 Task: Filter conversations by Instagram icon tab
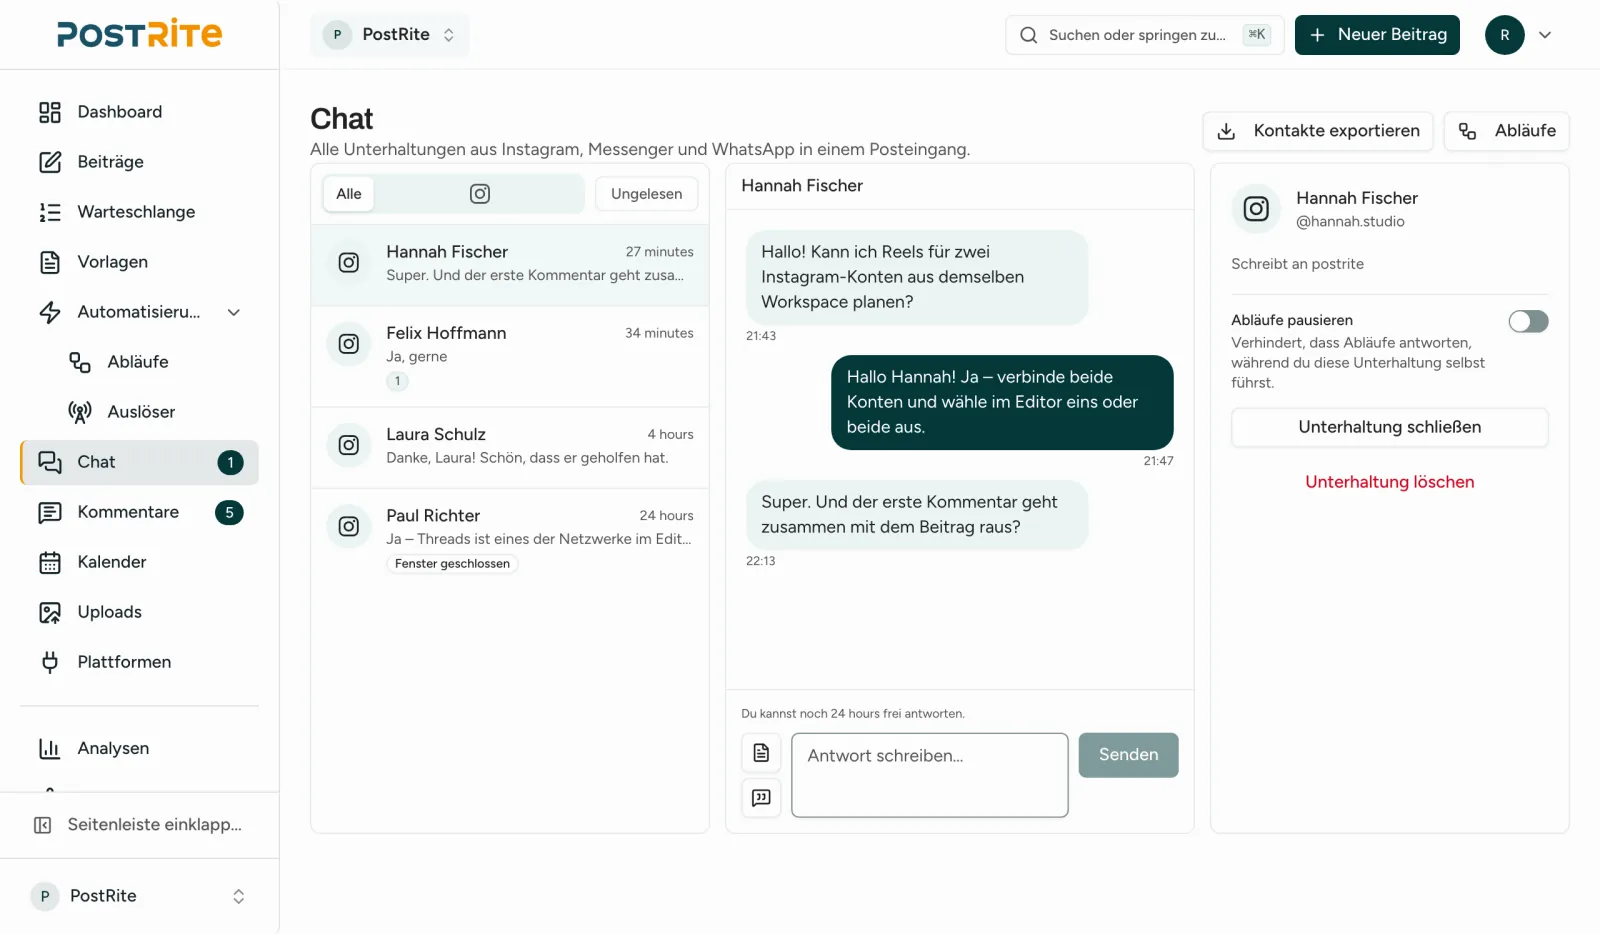(480, 194)
